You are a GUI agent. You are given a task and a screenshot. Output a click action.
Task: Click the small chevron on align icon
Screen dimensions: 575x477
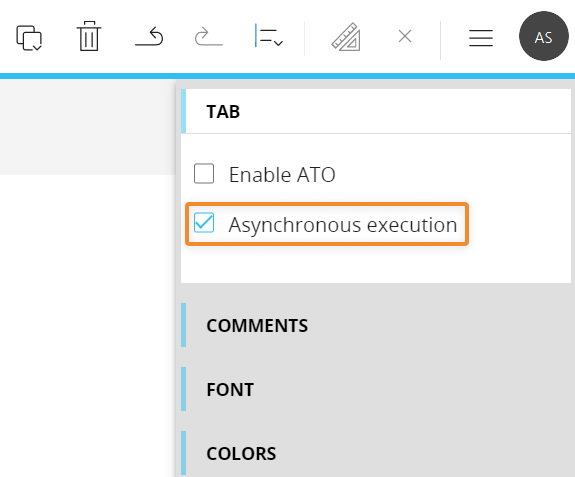[278, 43]
